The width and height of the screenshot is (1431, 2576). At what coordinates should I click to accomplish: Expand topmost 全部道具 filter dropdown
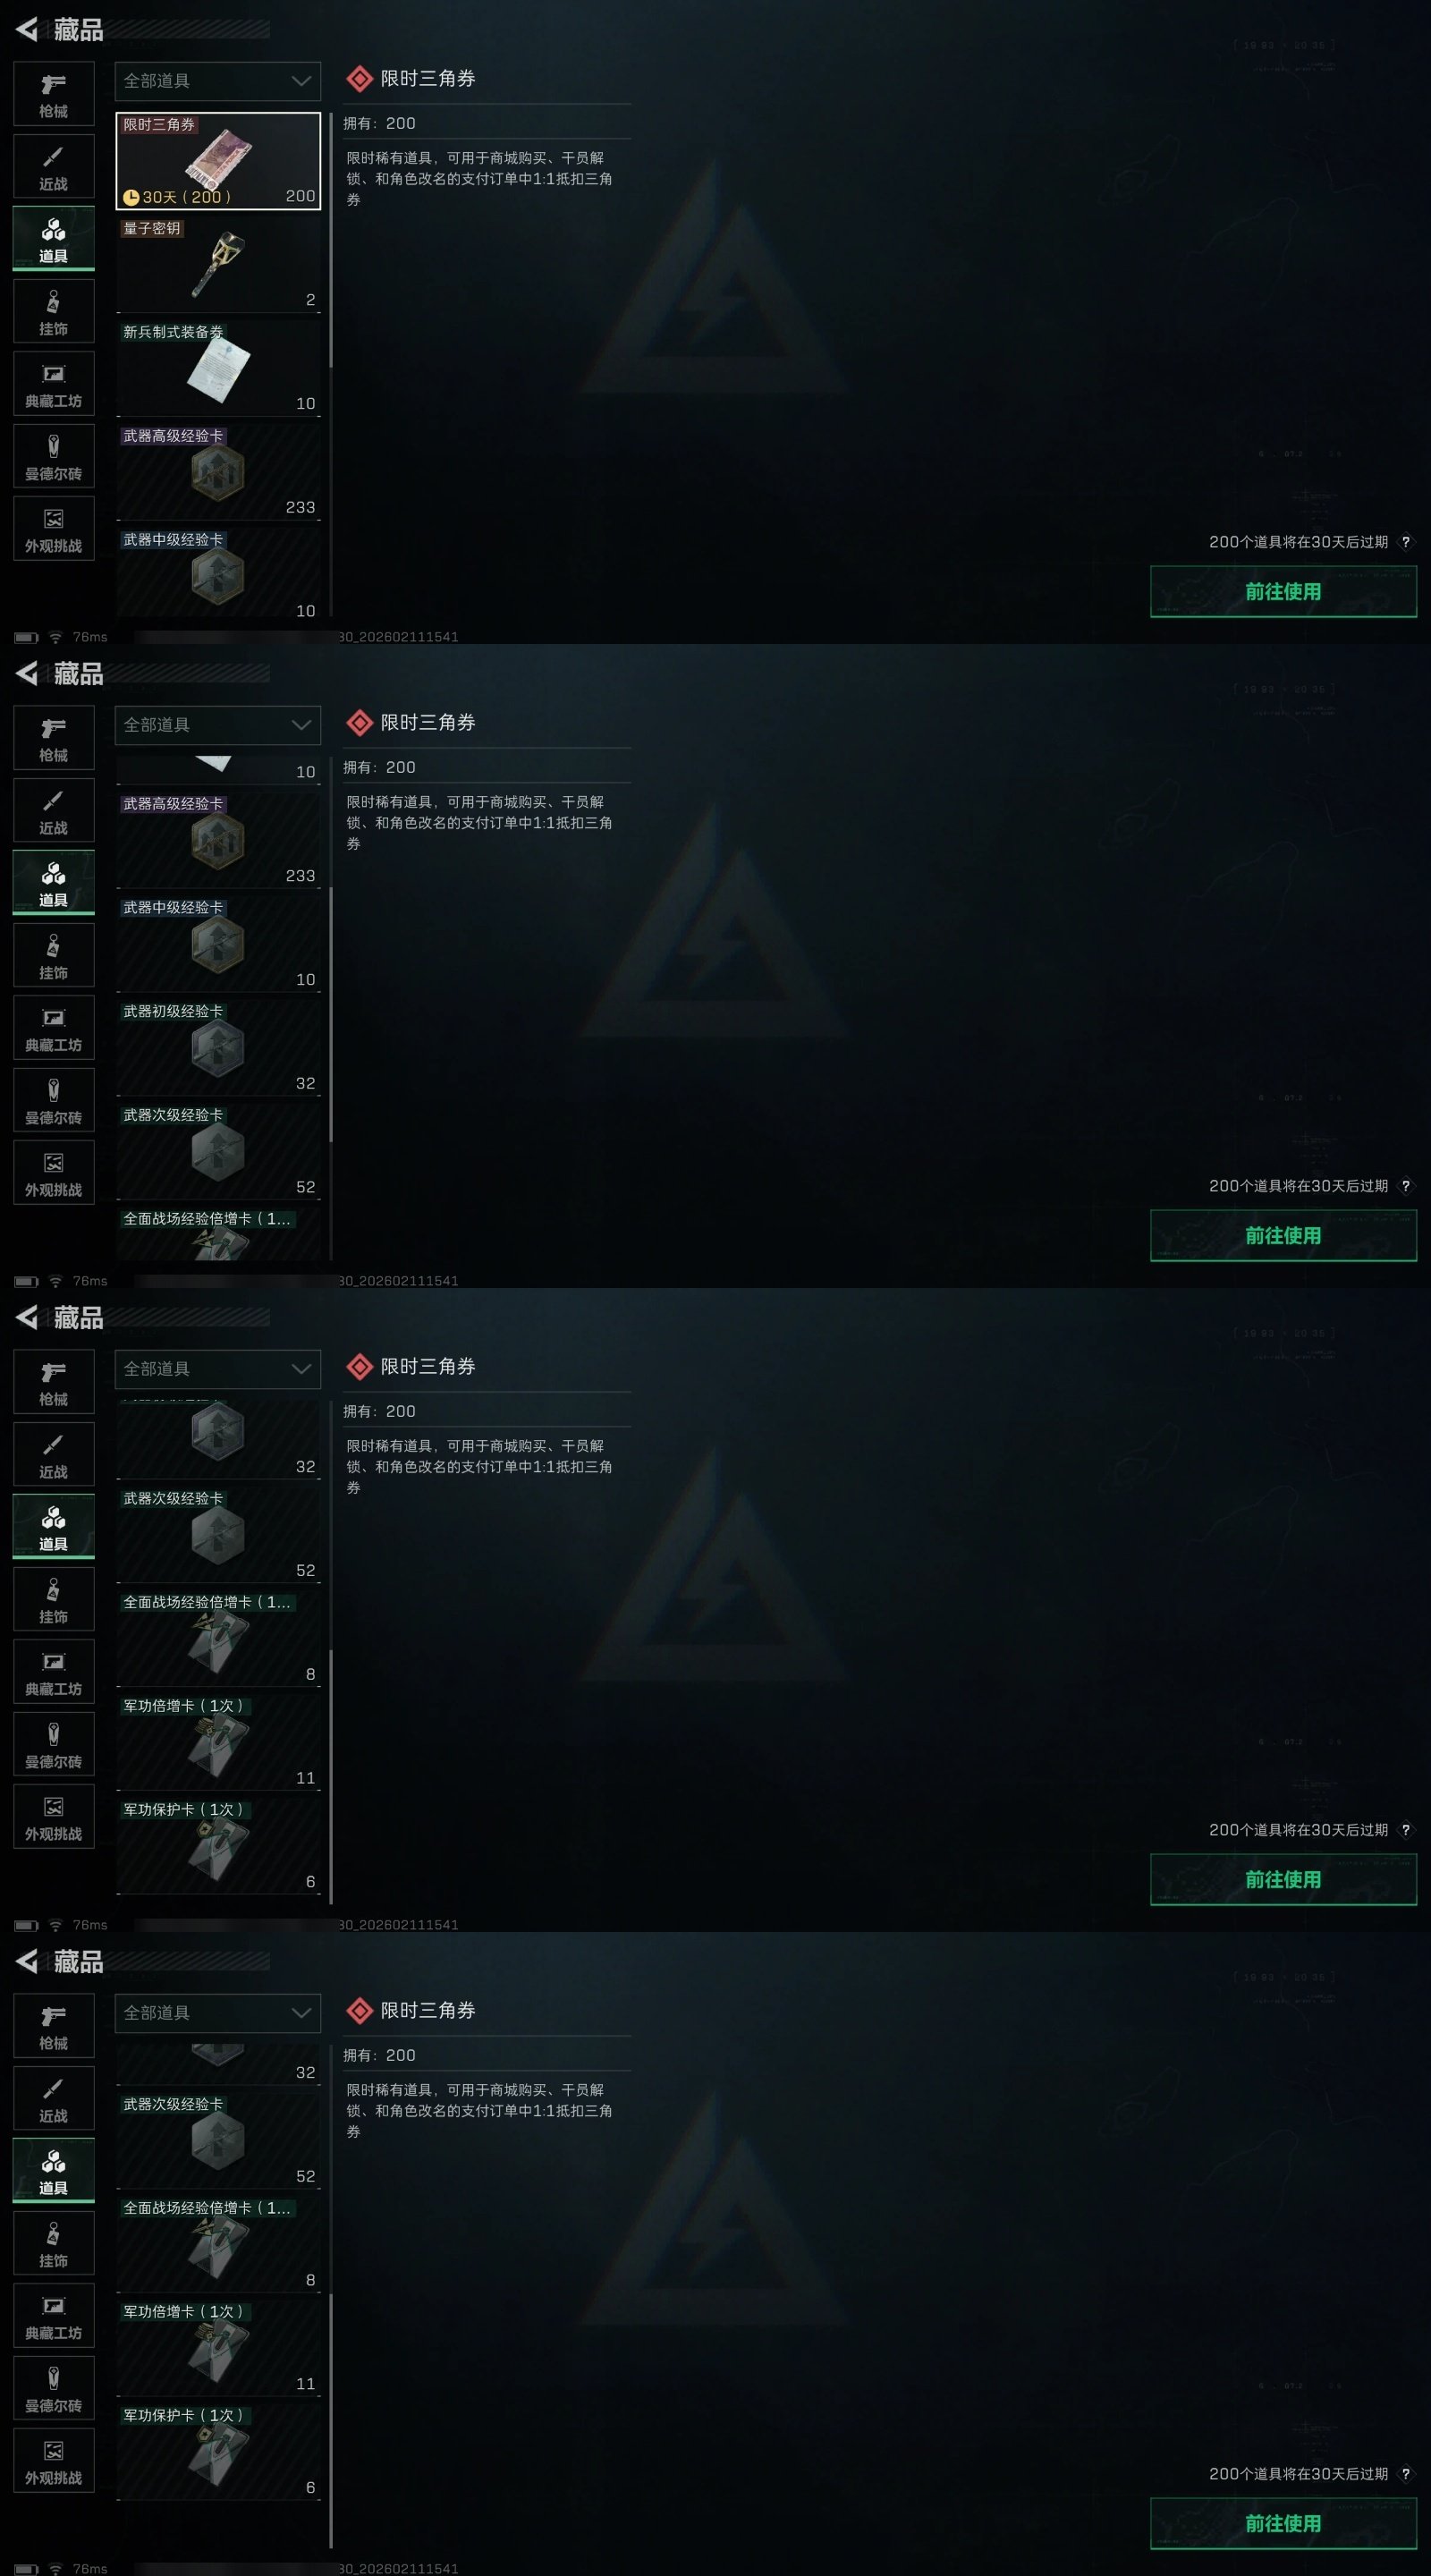[218, 81]
